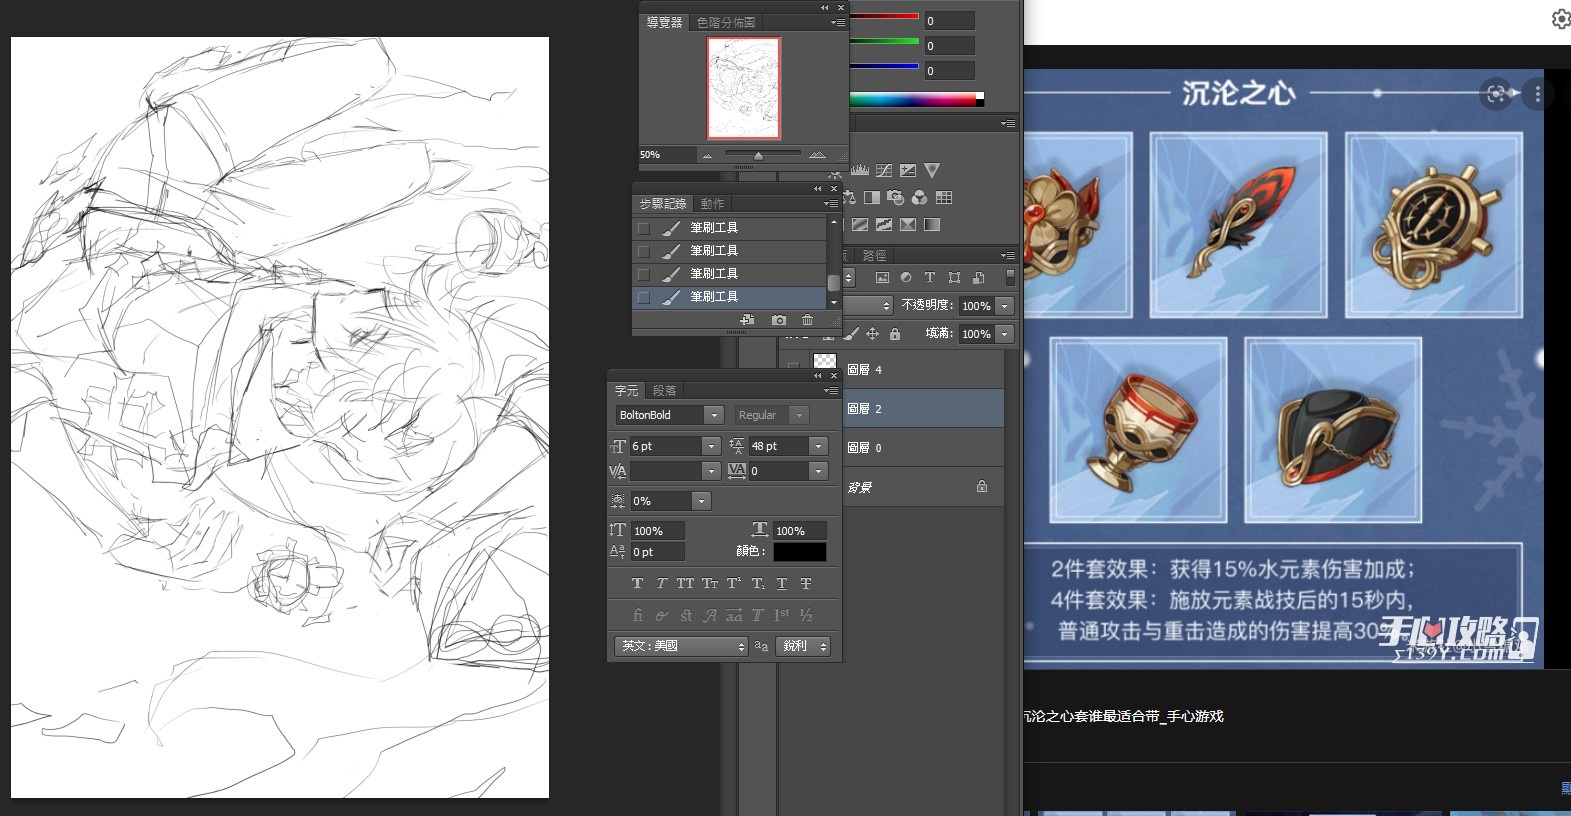Apply Small Caps Tt style
Screen dimensions: 1571x816
pyautogui.click(x=709, y=584)
